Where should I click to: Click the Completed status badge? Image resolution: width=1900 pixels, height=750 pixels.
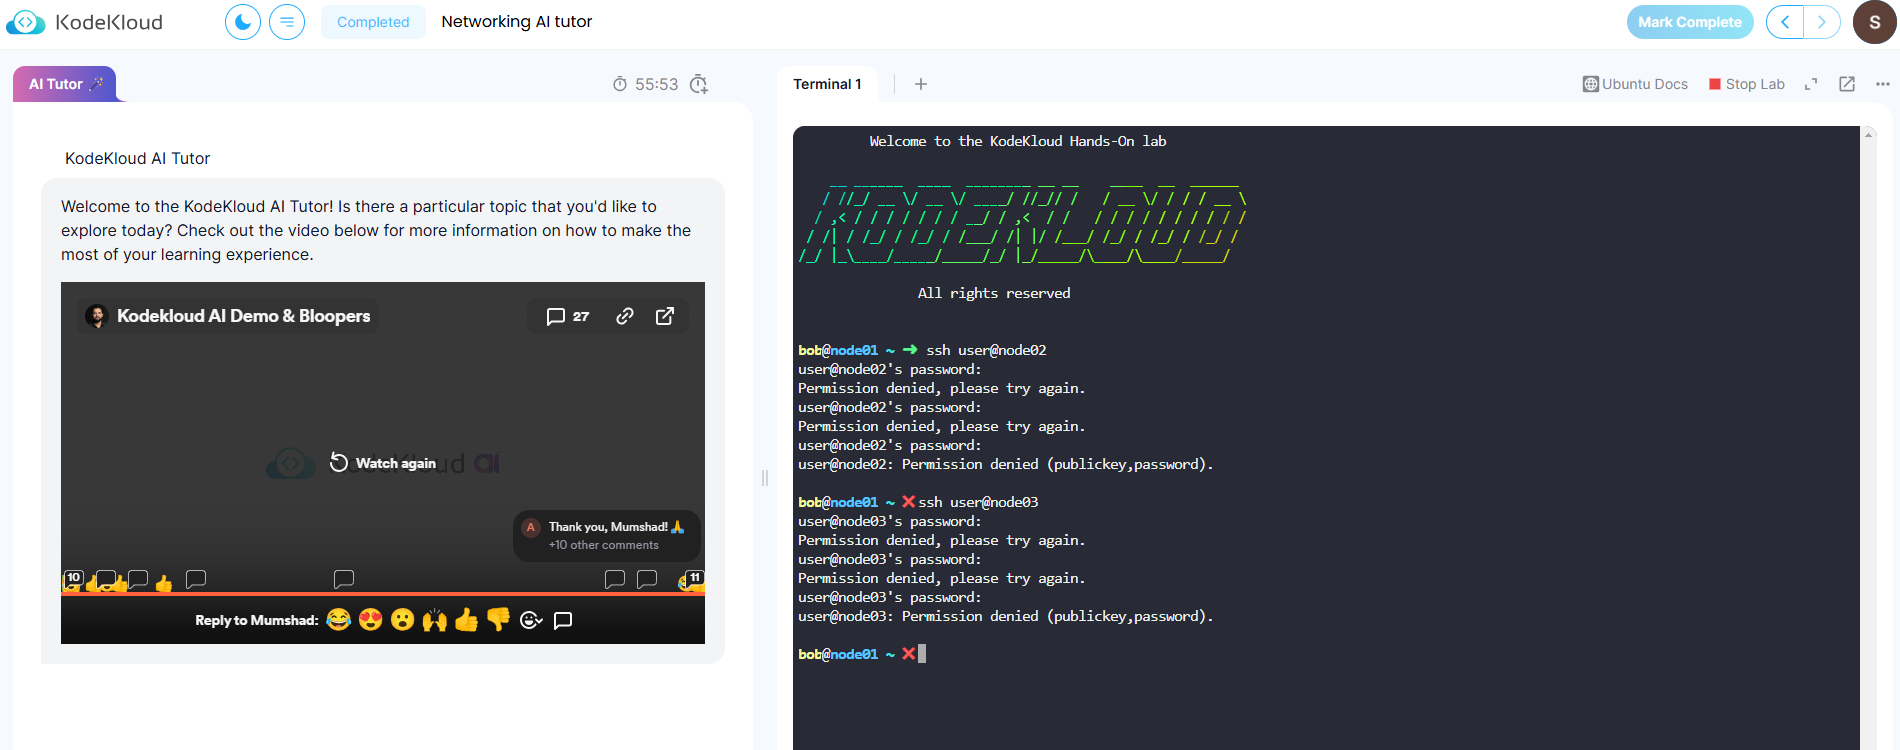(x=373, y=22)
